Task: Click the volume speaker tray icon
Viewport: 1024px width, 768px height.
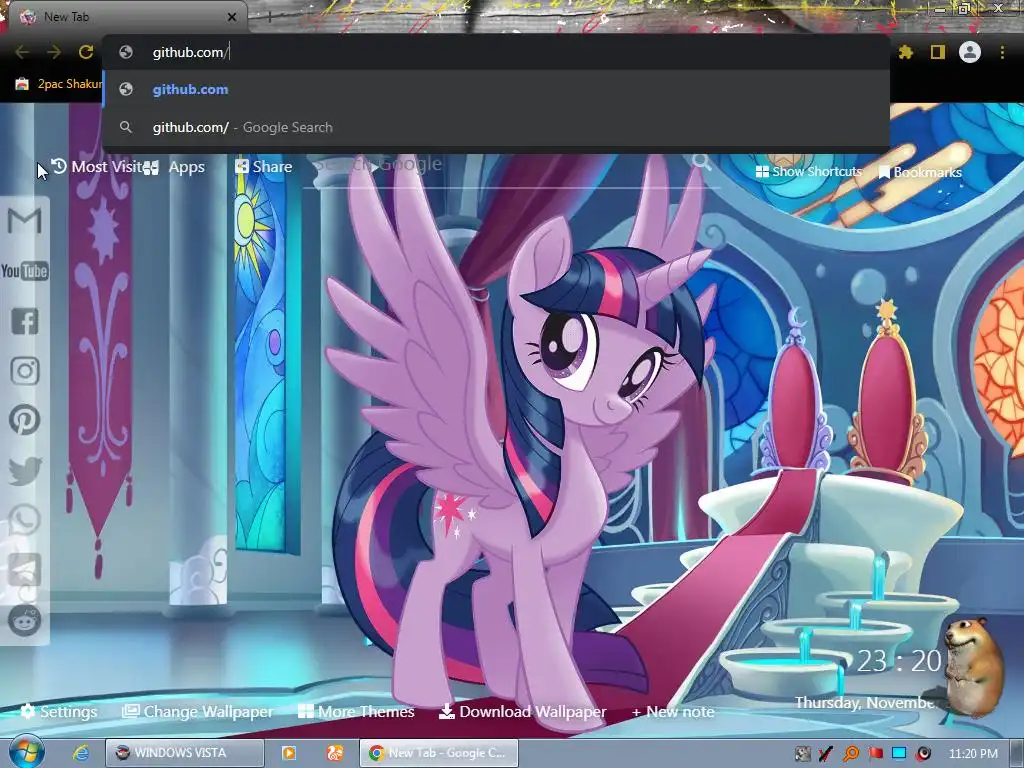Action: pos(923,754)
